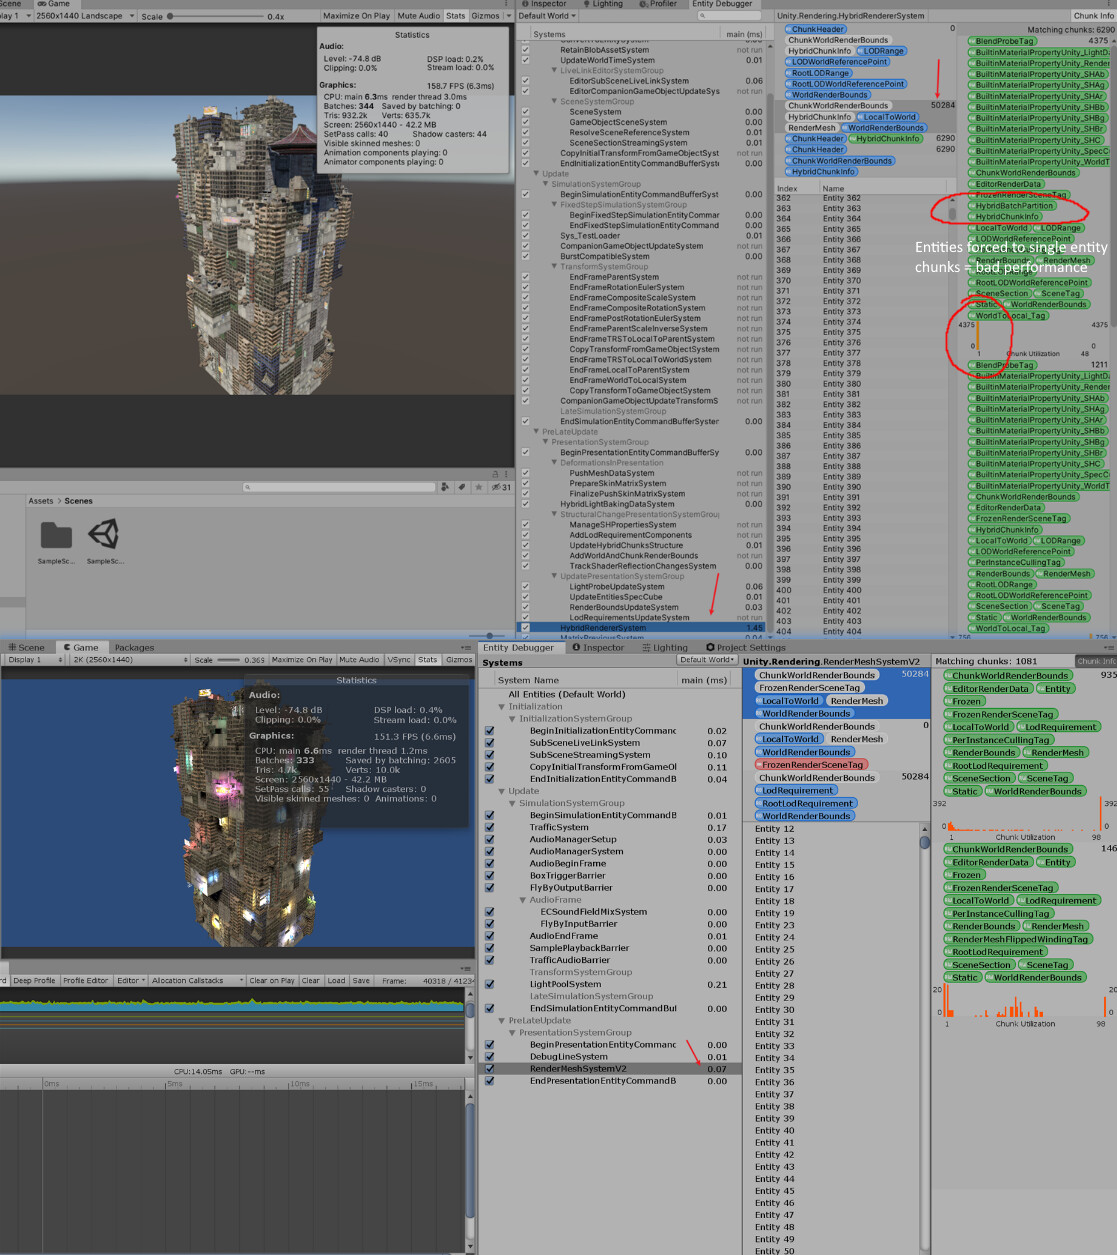This screenshot has height=1255, width=1117.
Task: Collapse the TransformSystemGroup node in the upper Systems list
Action: [554, 267]
